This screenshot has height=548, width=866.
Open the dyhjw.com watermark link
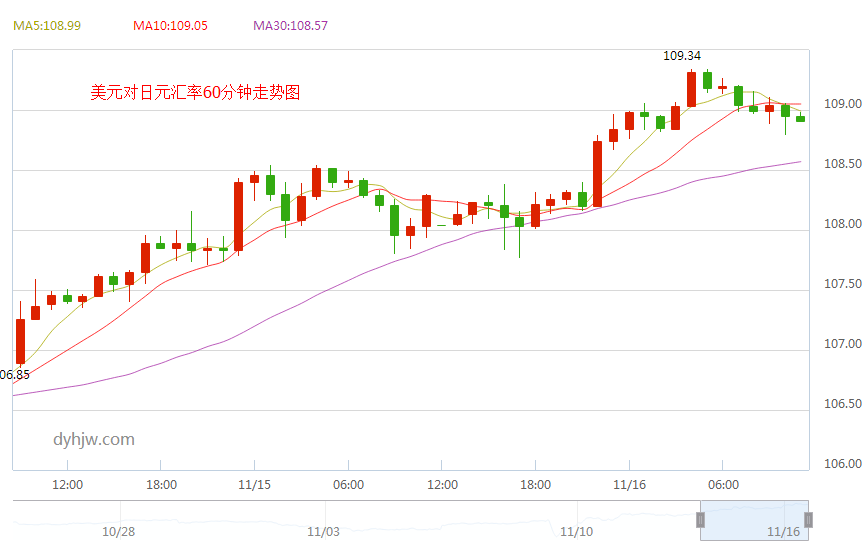pyautogui.click(x=93, y=439)
